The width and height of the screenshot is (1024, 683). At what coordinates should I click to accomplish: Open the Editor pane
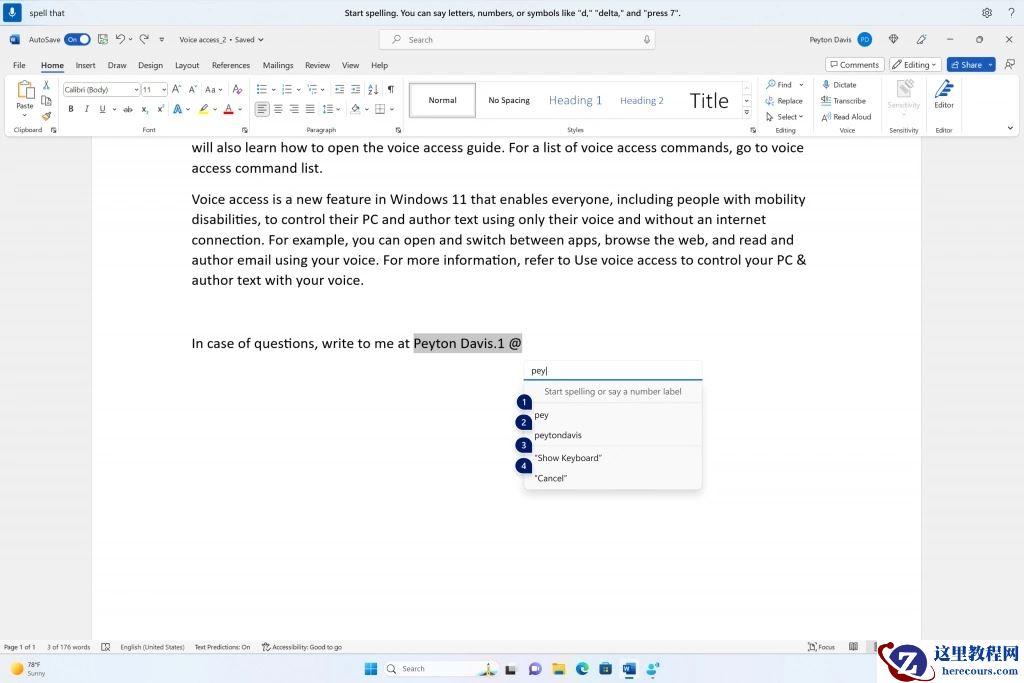(x=943, y=97)
